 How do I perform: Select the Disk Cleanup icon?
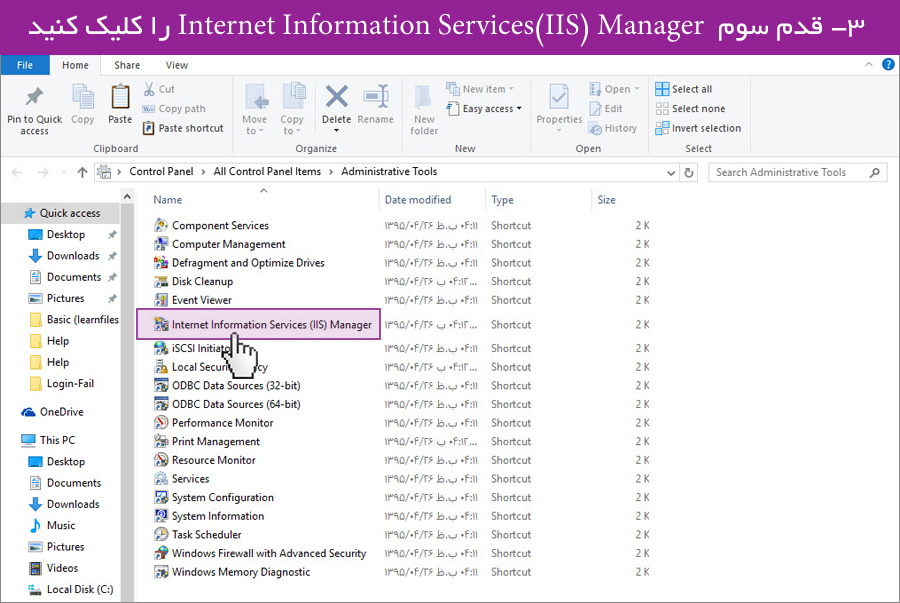click(x=161, y=281)
